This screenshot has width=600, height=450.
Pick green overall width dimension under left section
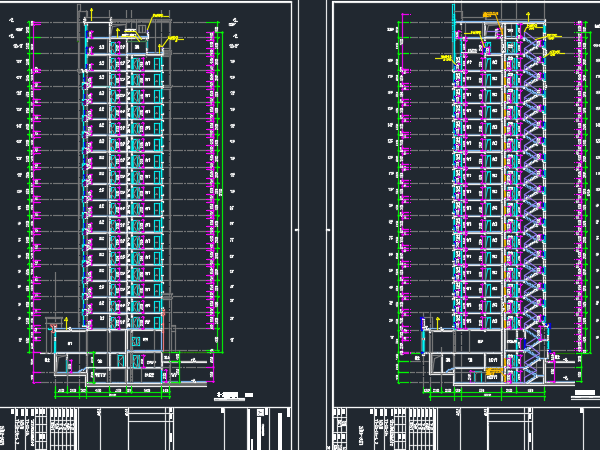112,396
